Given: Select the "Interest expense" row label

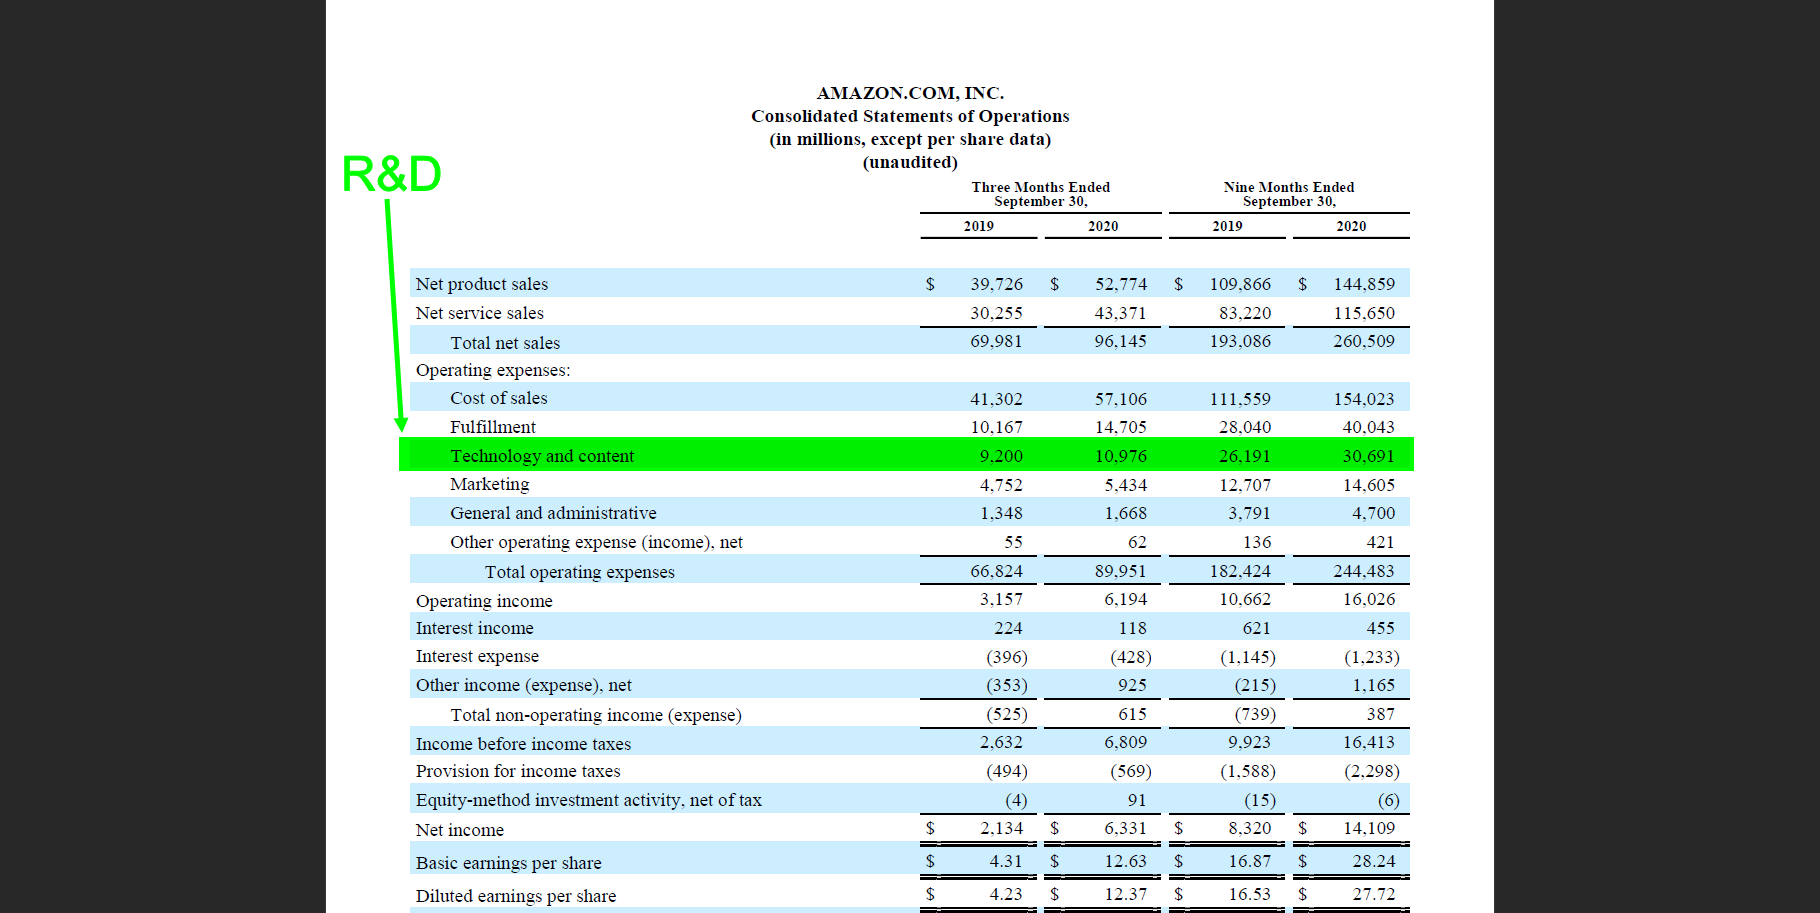Looking at the screenshot, I should pyautogui.click(x=477, y=656).
